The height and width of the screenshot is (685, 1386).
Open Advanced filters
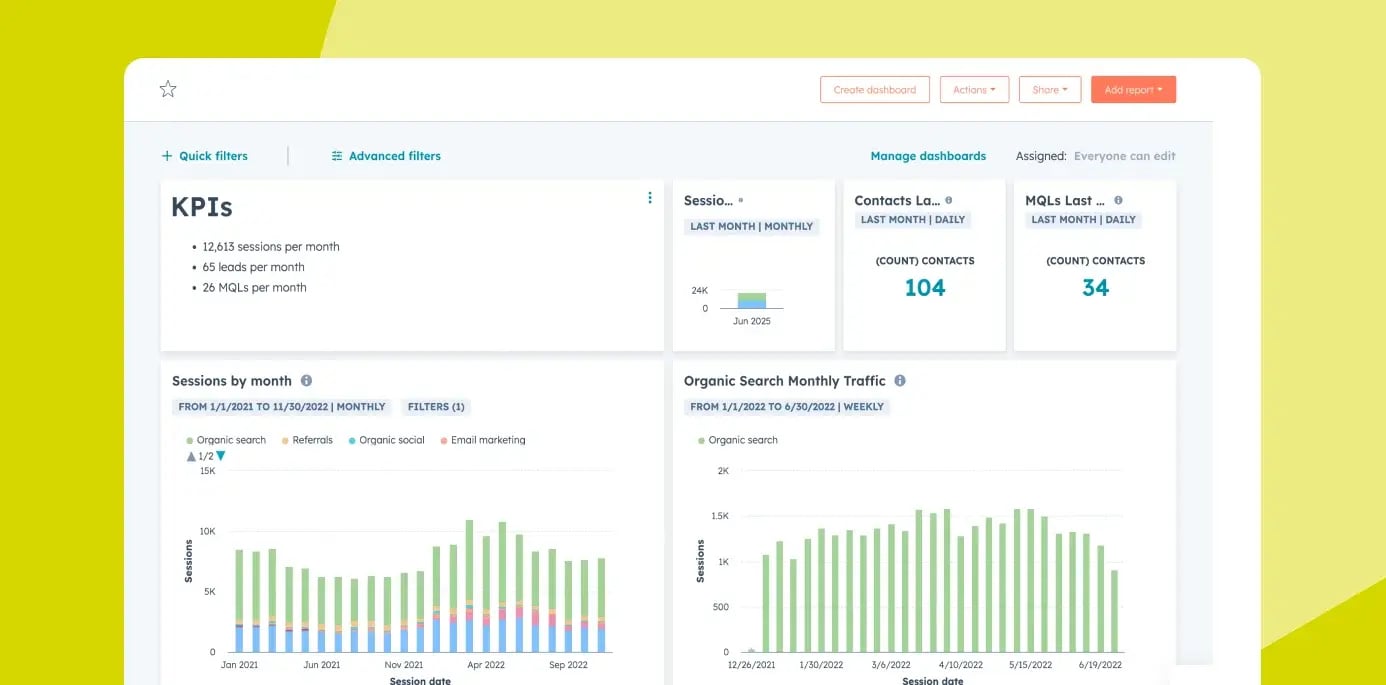[x=386, y=156]
